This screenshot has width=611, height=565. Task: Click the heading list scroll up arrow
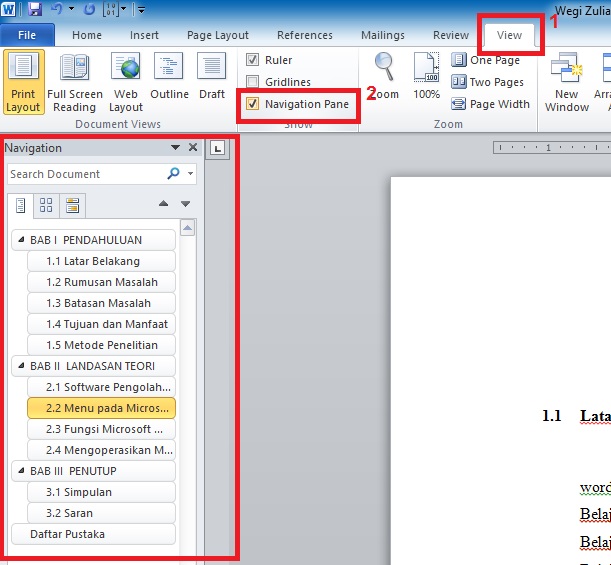[188, 228]
